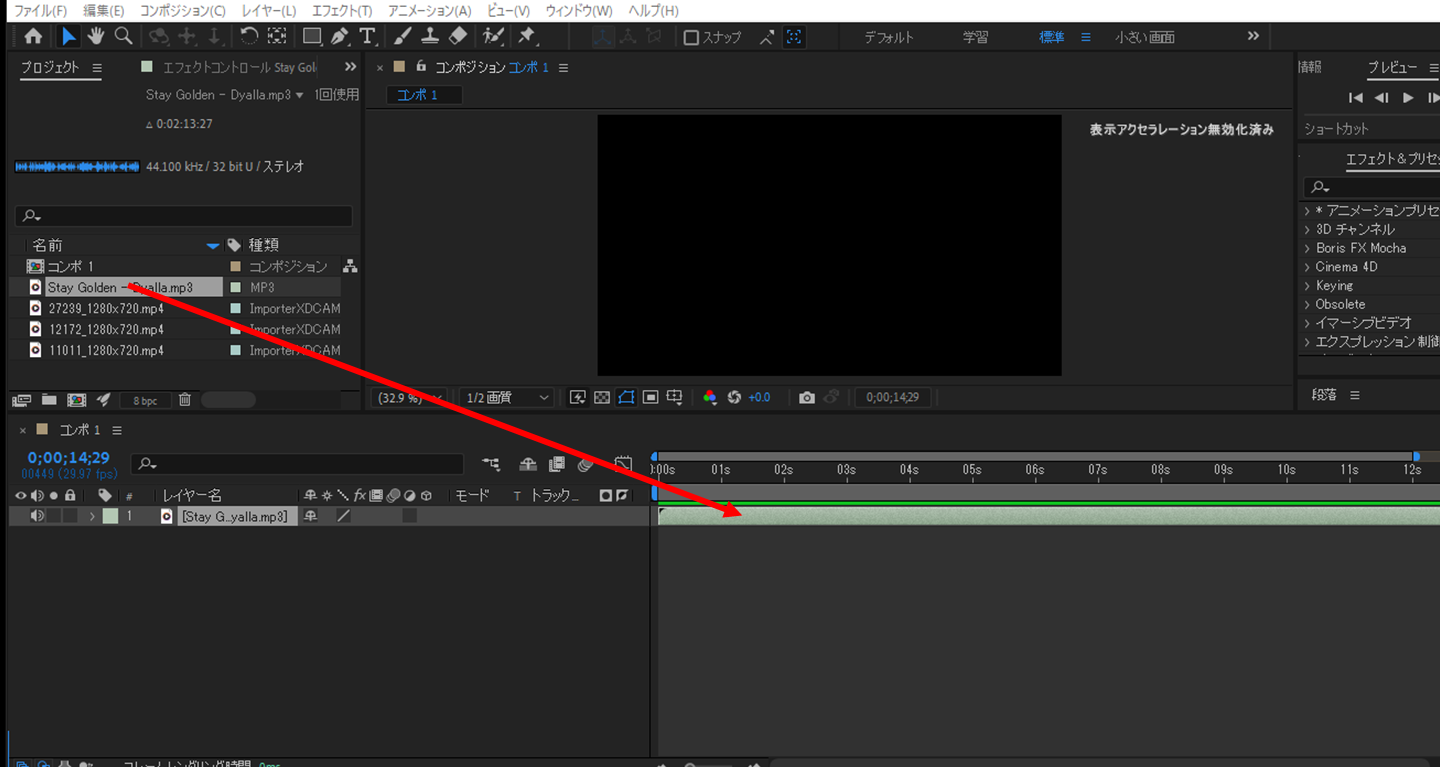Select 27239_1280x720.mp4 in project panel
Image resolution: width=1440 pixels, height=767 pixels.
(106, 309)
